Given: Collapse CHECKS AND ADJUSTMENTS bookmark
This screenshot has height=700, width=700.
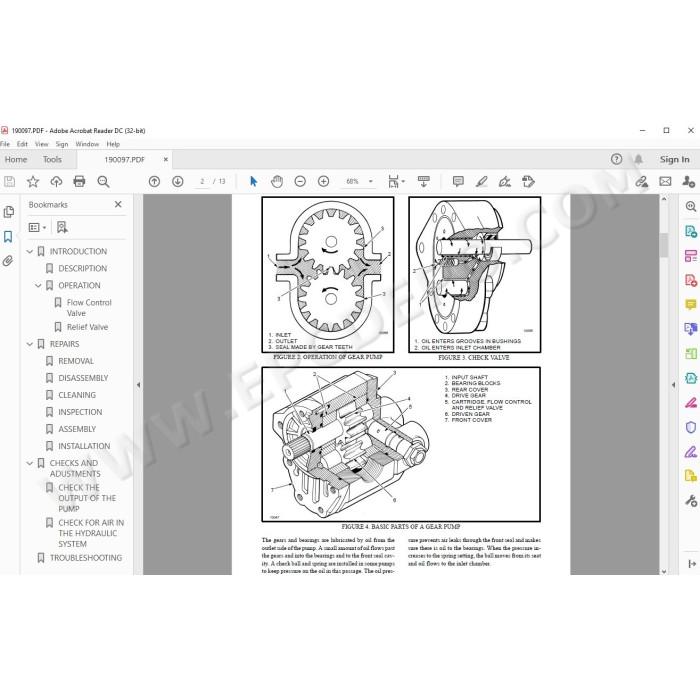Looking at the screenshot, I should pyautogui.click(x=30, y=463).
